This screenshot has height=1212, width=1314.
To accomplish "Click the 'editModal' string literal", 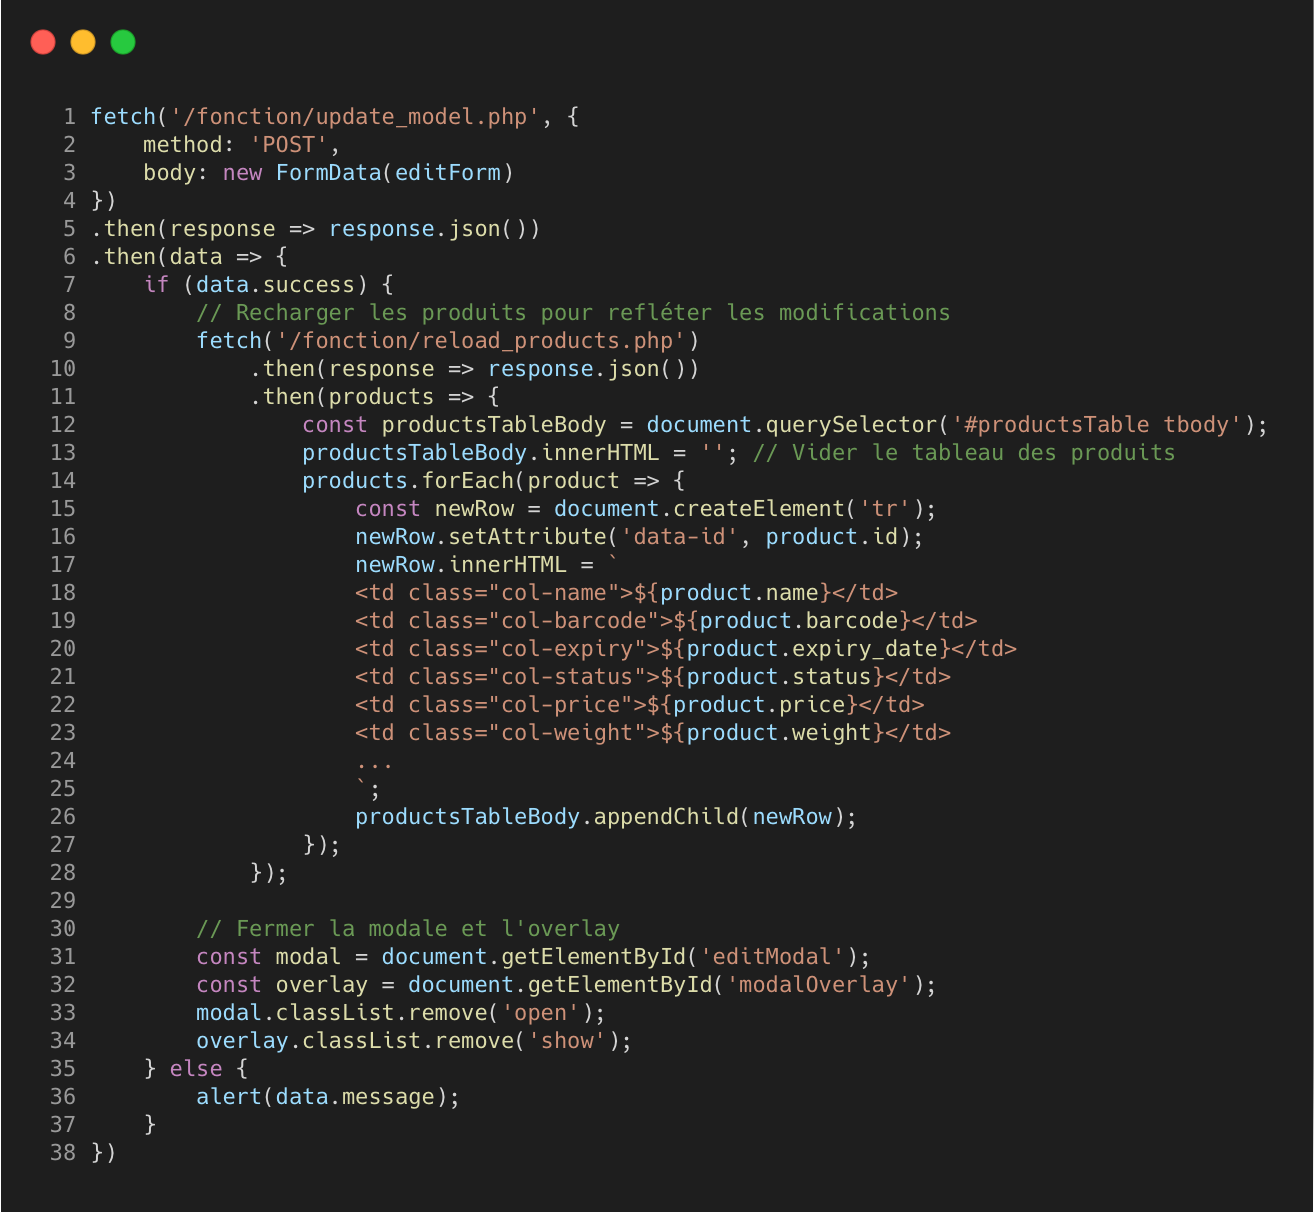I will 771,957.
